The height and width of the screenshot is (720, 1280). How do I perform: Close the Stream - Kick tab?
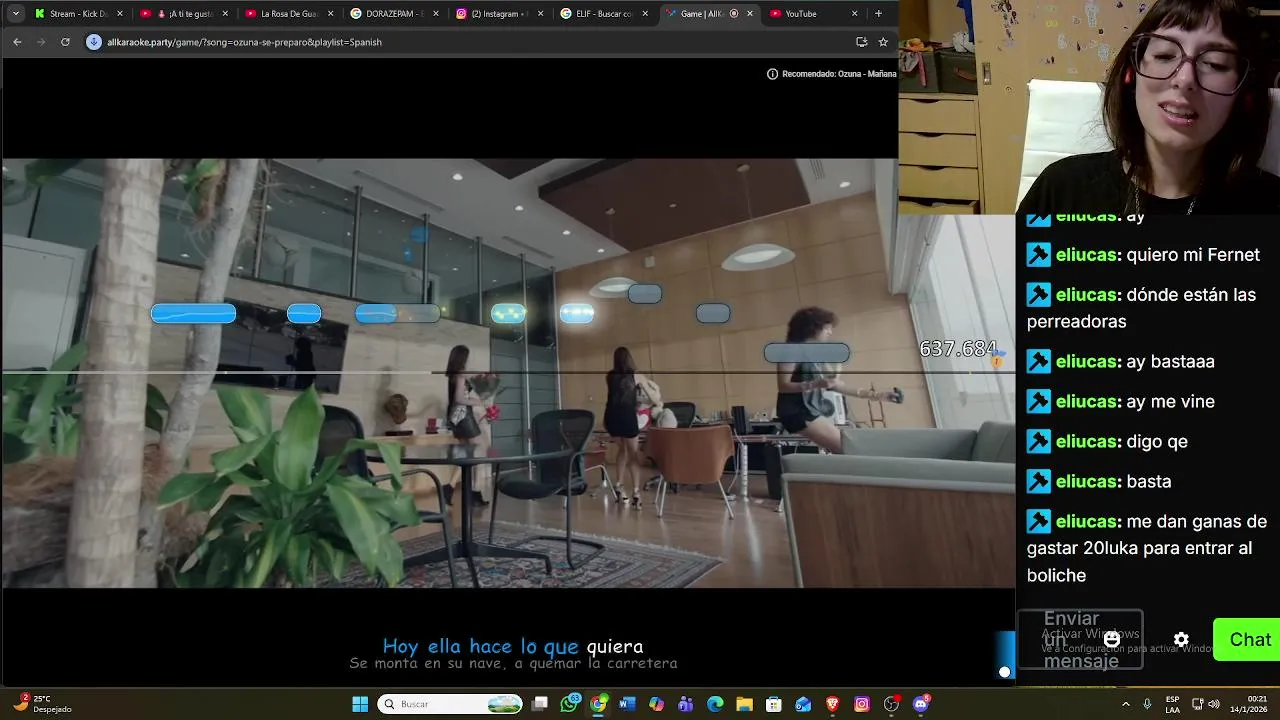(120, 14)
